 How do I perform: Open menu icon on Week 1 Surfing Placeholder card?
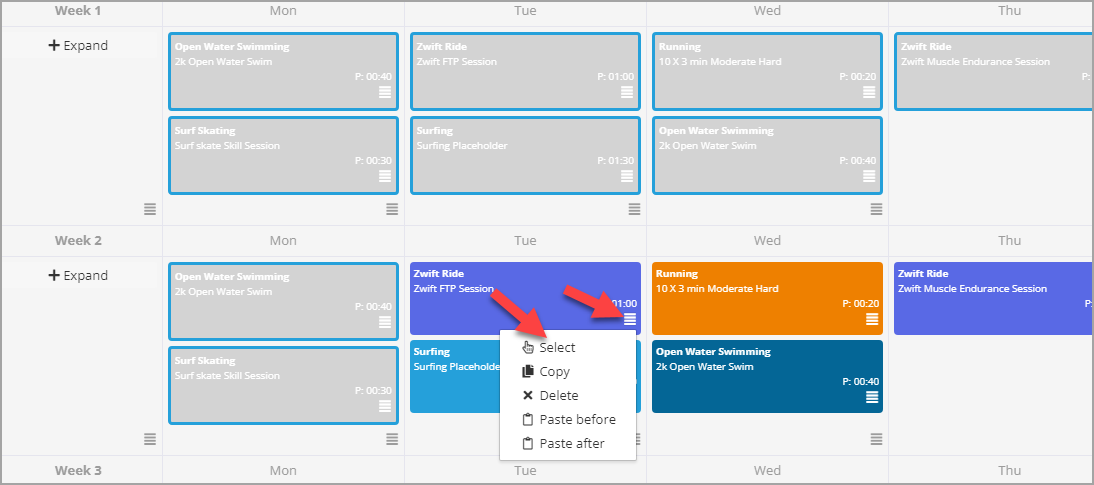coord(627,176)
